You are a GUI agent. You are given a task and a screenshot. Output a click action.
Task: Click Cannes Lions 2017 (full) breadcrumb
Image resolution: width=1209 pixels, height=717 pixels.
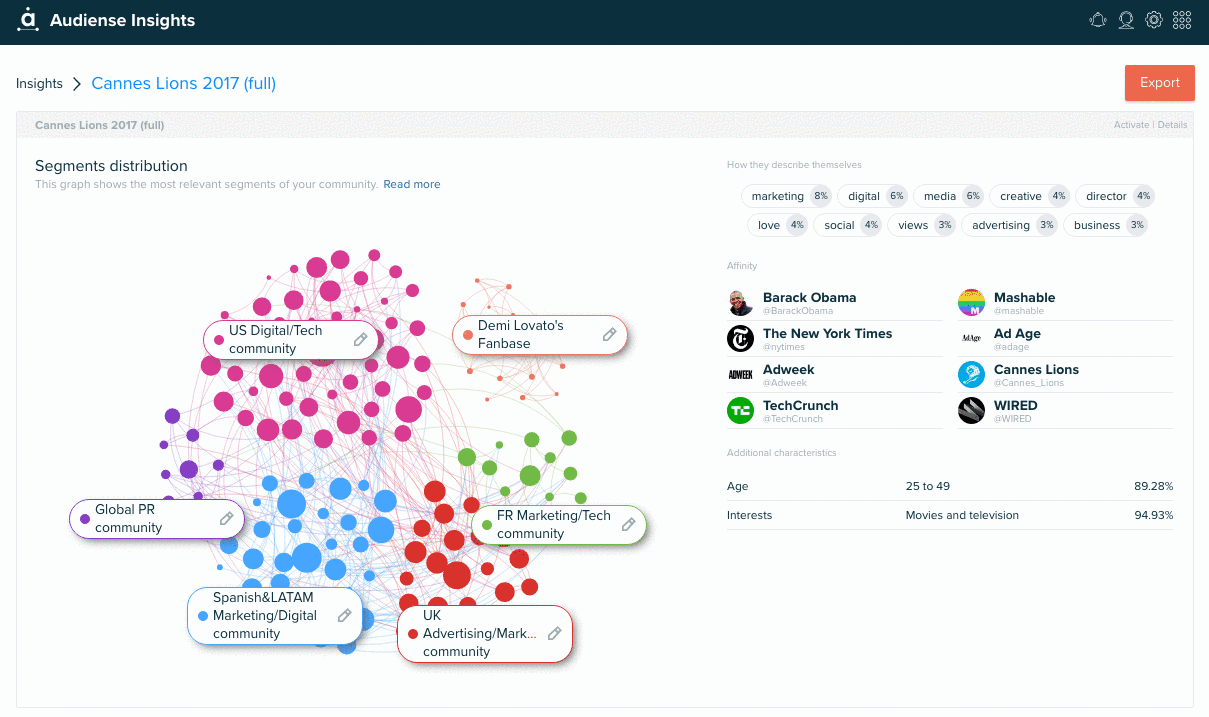click(184, 84)
